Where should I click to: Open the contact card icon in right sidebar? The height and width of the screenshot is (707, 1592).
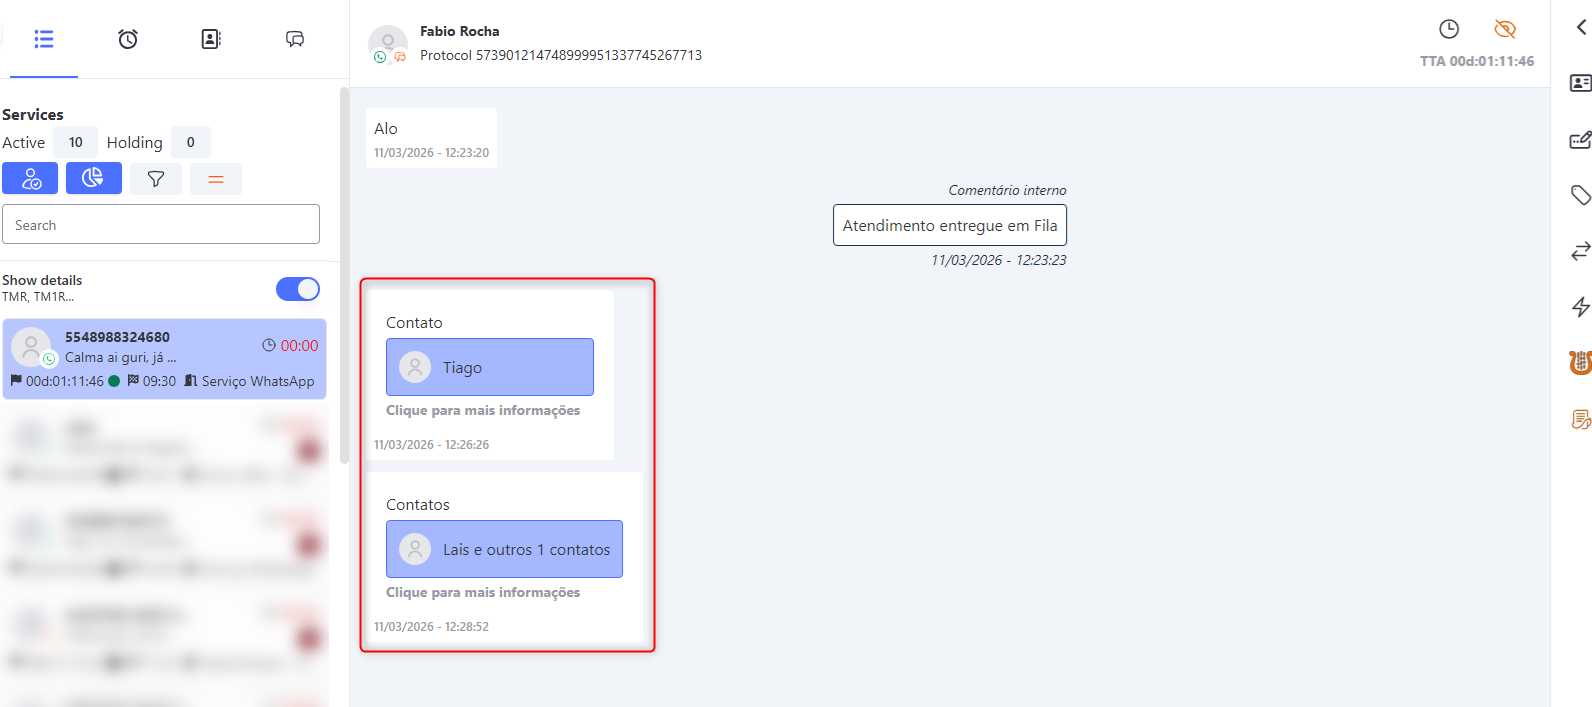pyautogui.click(x=1581, y=83)
